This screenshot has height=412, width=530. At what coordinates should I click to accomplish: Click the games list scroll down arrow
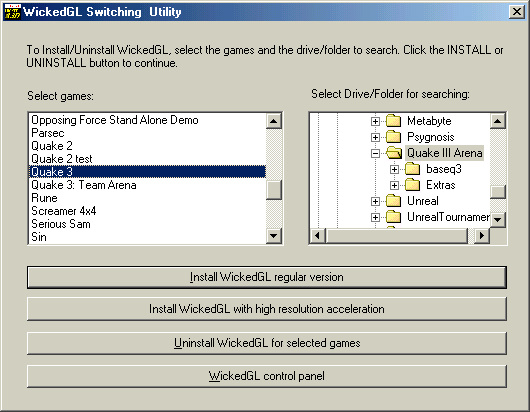[x=274, y=235]
